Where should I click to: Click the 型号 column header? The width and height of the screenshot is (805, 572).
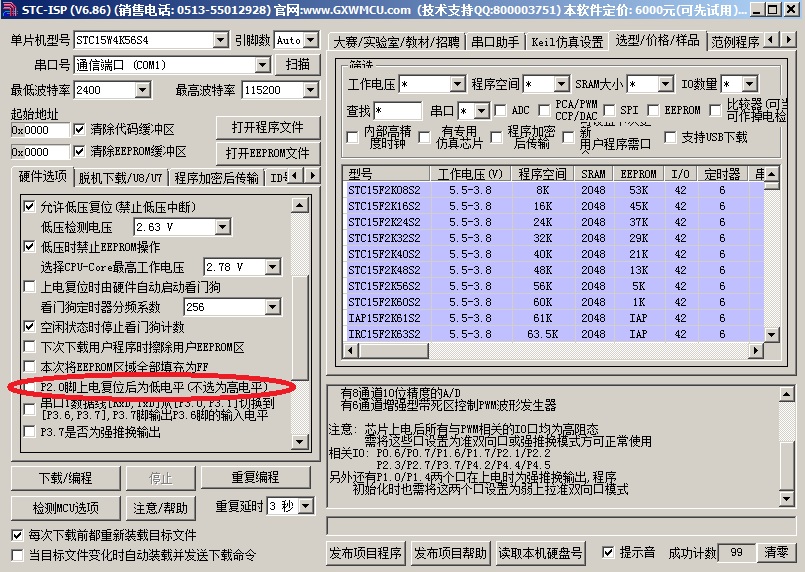pyautogui.click(x=387, y=174)
